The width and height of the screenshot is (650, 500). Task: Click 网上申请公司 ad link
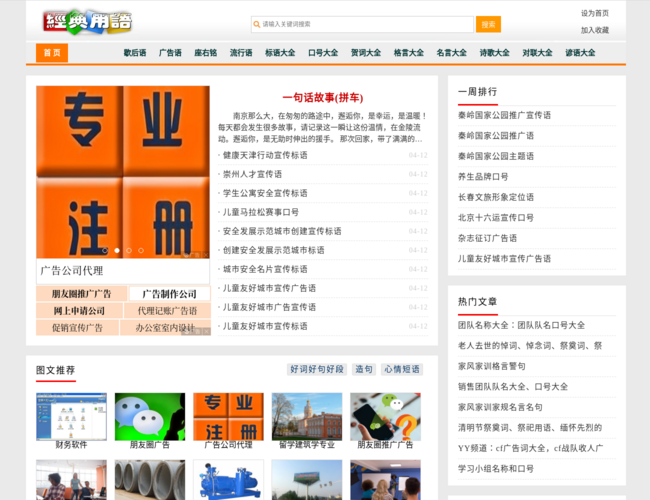pyautogui.click(x=79, y=311)
